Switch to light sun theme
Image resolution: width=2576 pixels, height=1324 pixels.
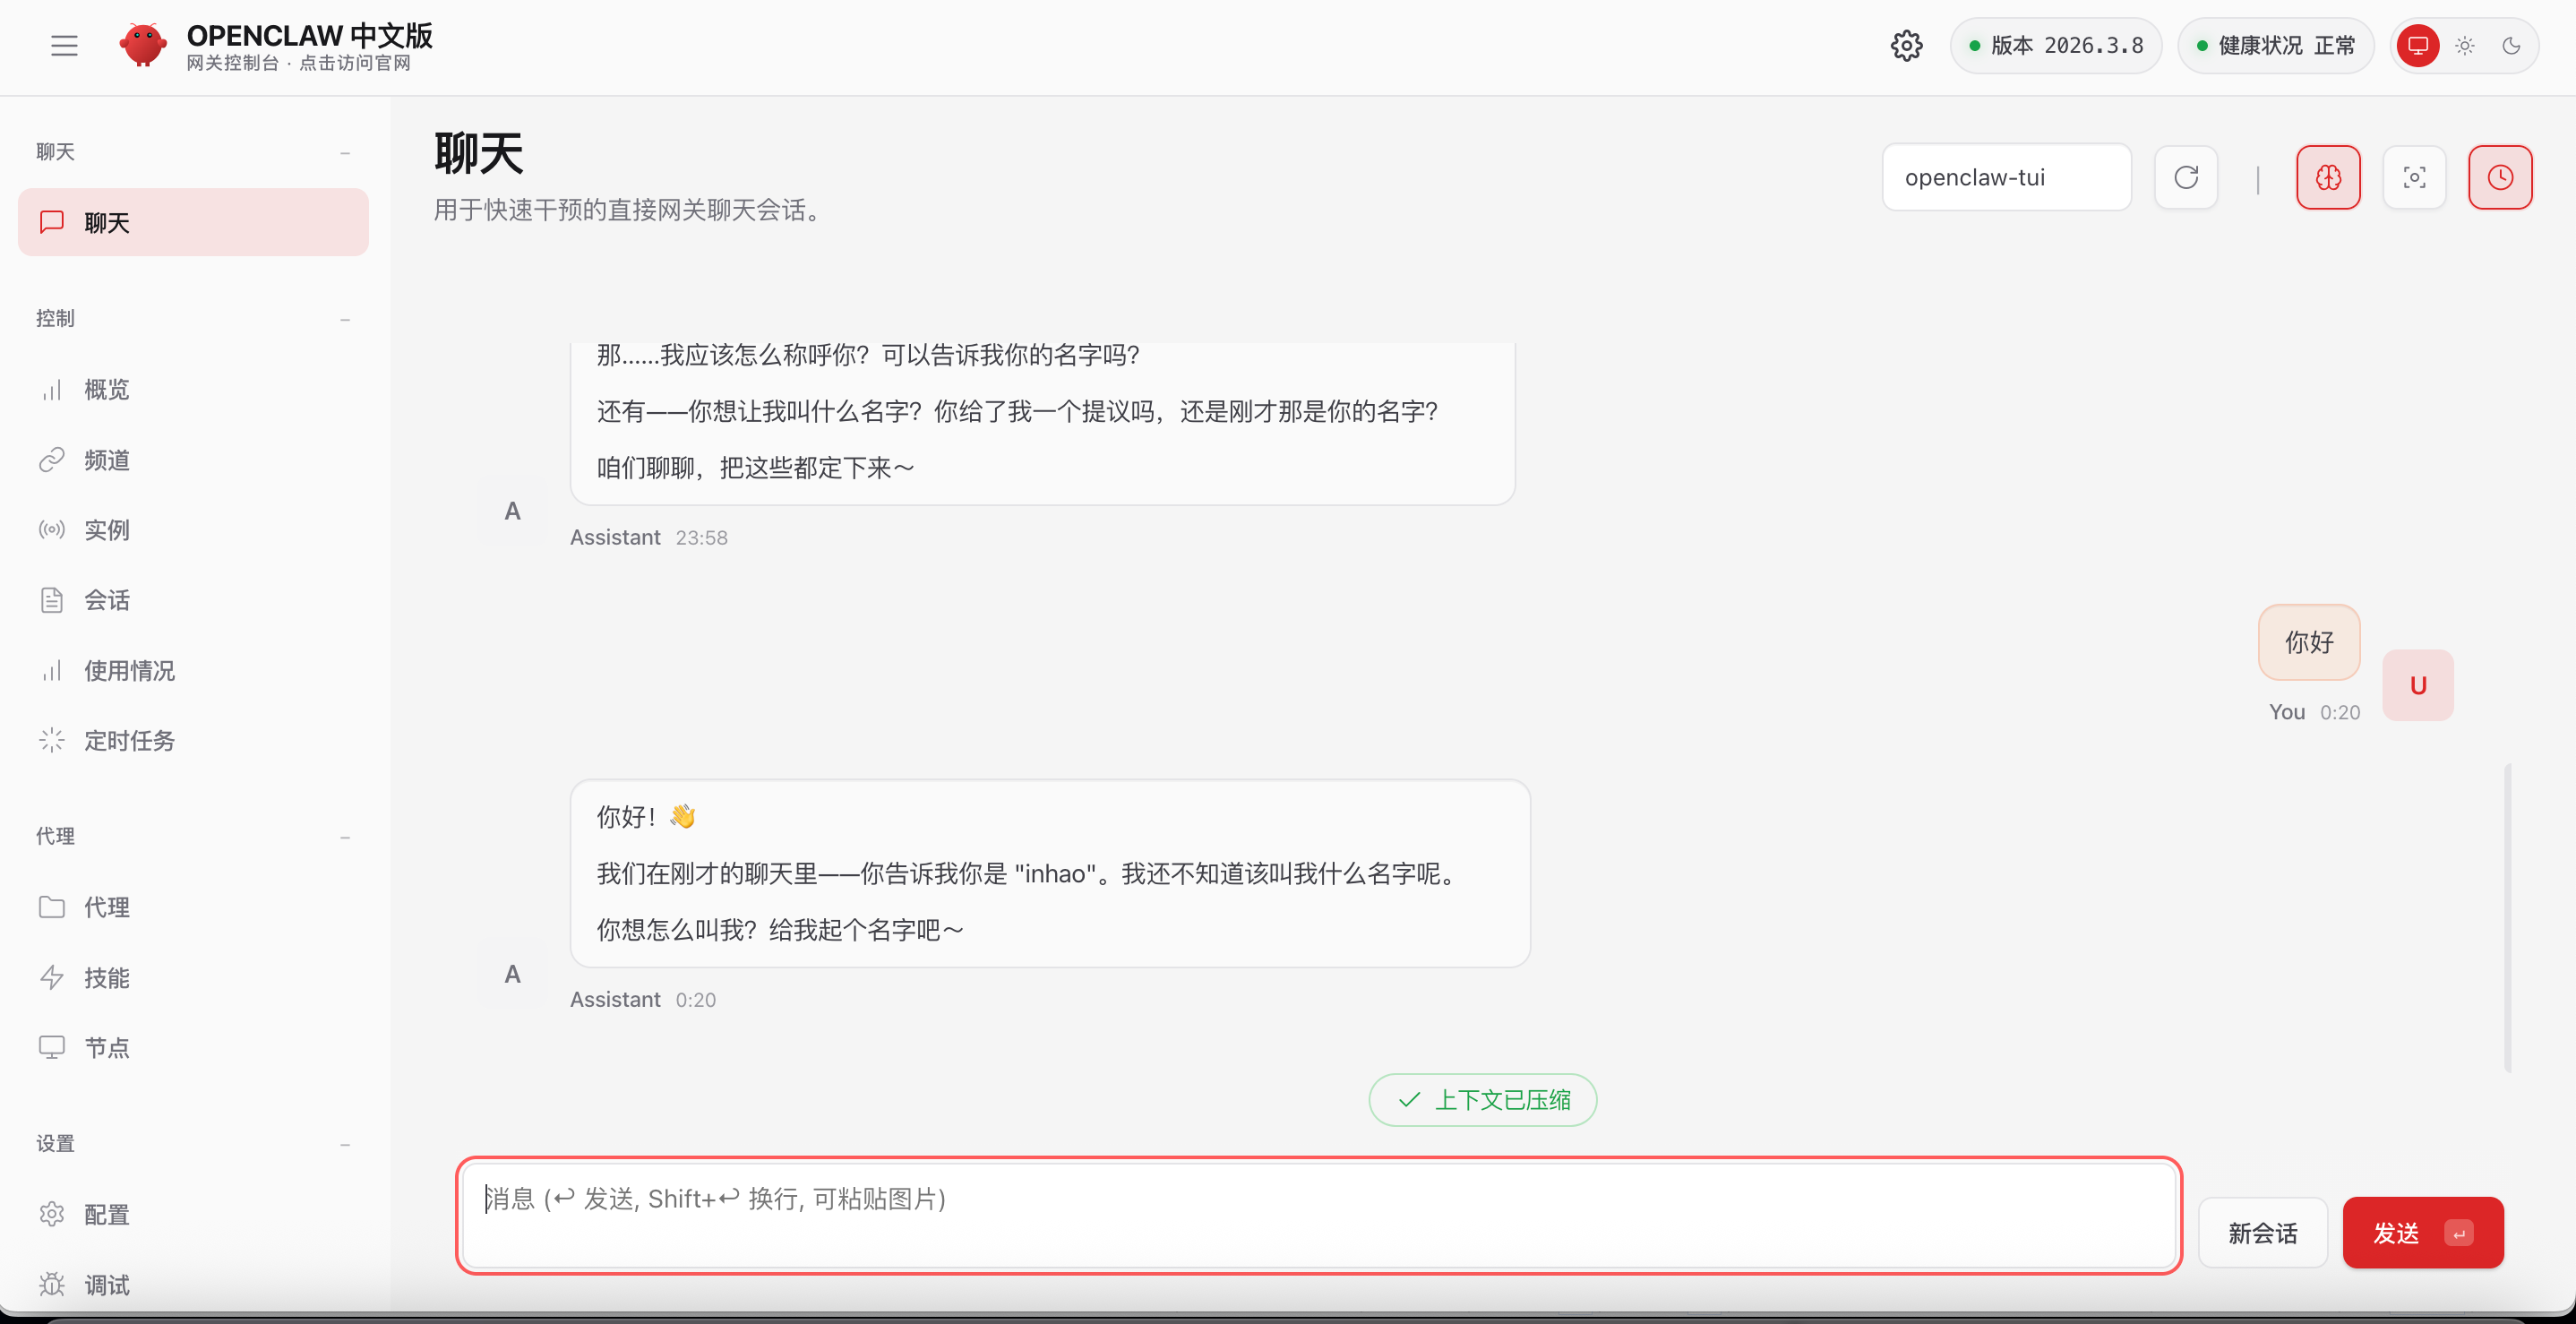[2465, 45]
